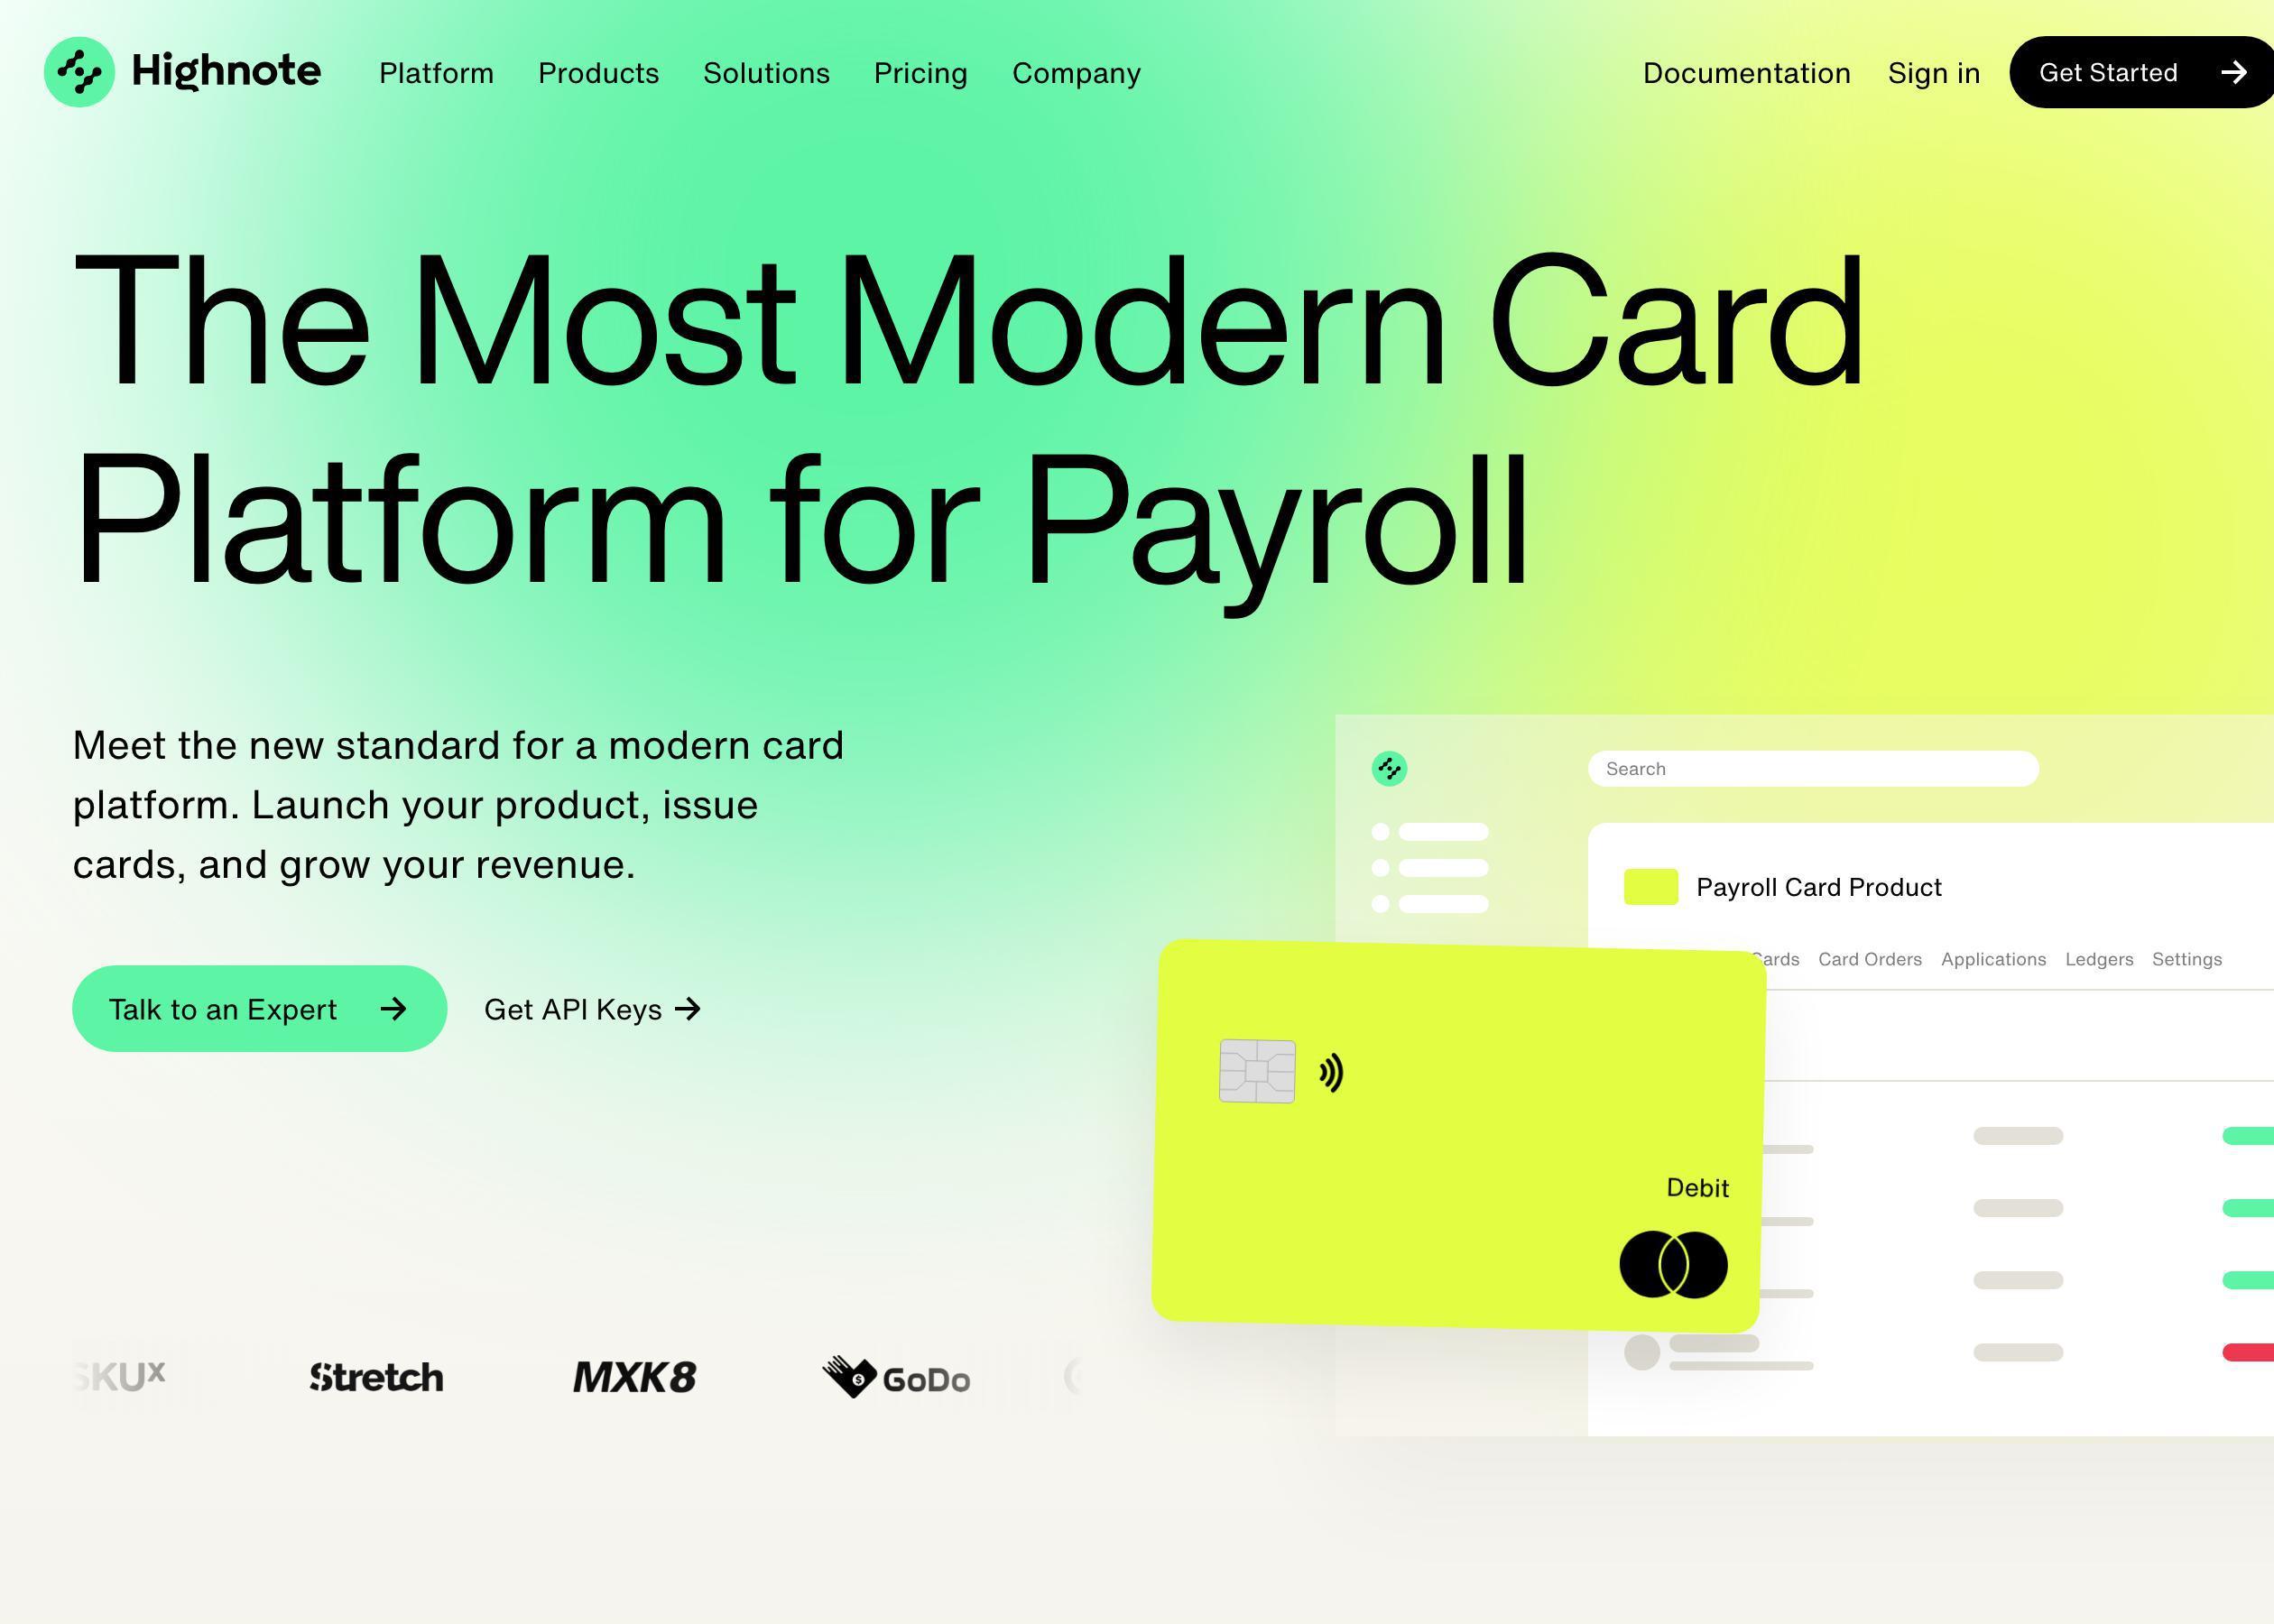Click the Talk to an Expert button
The image size is (2274, 1624).
coord(258,1007)
